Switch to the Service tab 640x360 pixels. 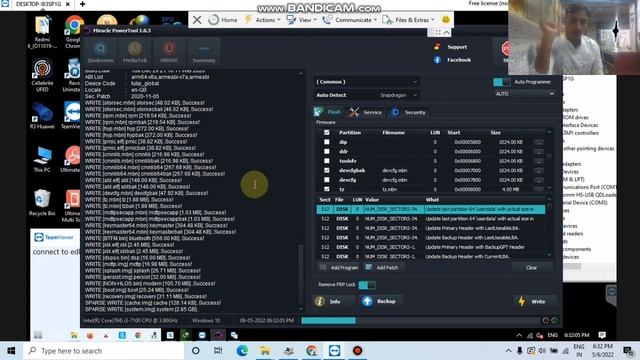coord(366,112)
